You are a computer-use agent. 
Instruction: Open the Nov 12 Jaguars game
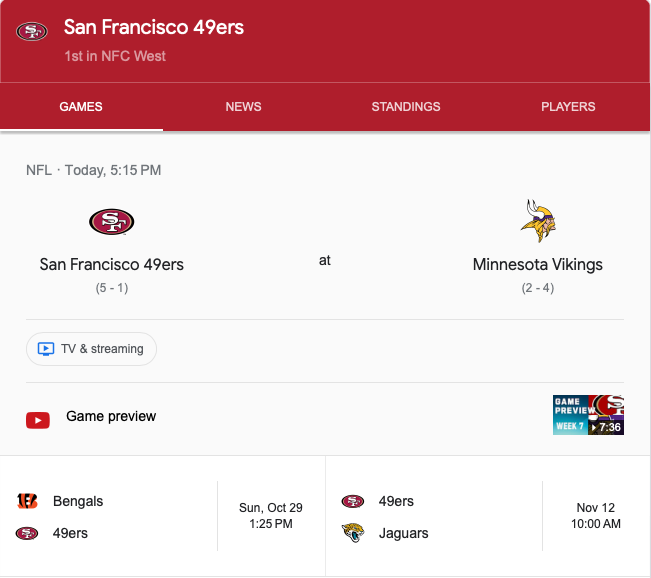pyautogui.click(x=597, y=516)
